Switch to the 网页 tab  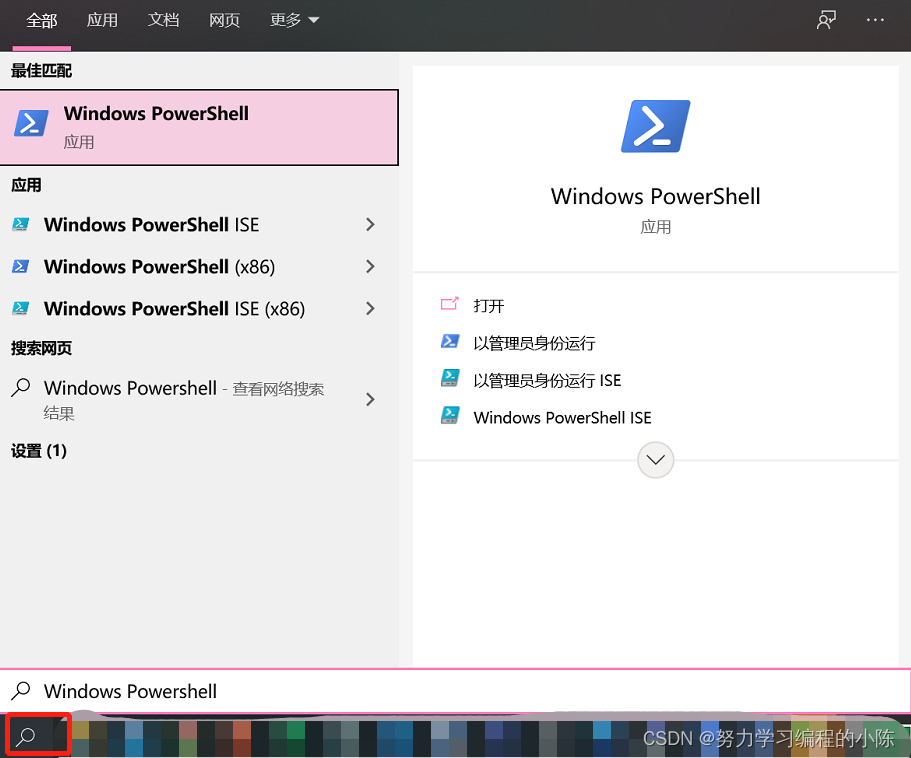click(x=224, y=20)
